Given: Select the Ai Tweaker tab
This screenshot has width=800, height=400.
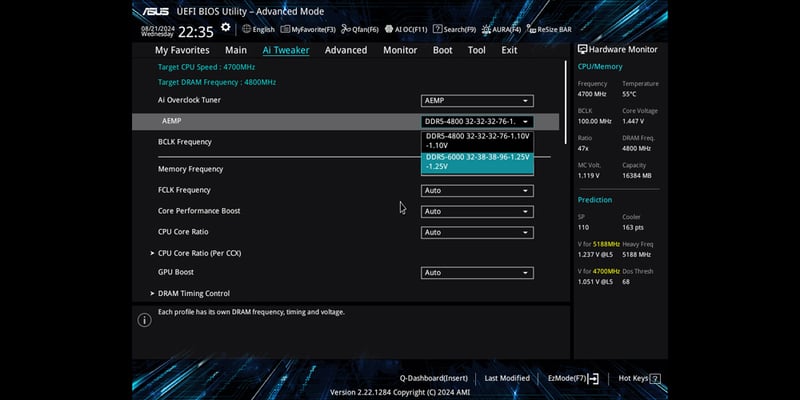Looking at the screenshot, I should pos(286,50).
